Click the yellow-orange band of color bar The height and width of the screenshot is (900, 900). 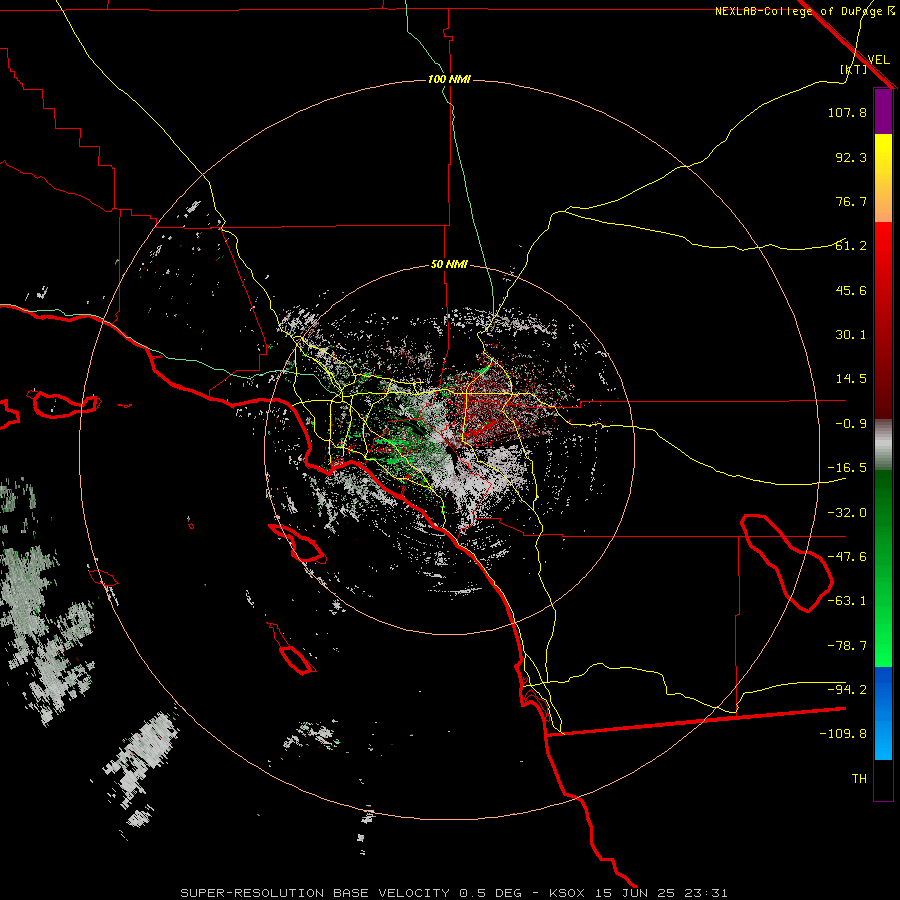pos(883,178)
